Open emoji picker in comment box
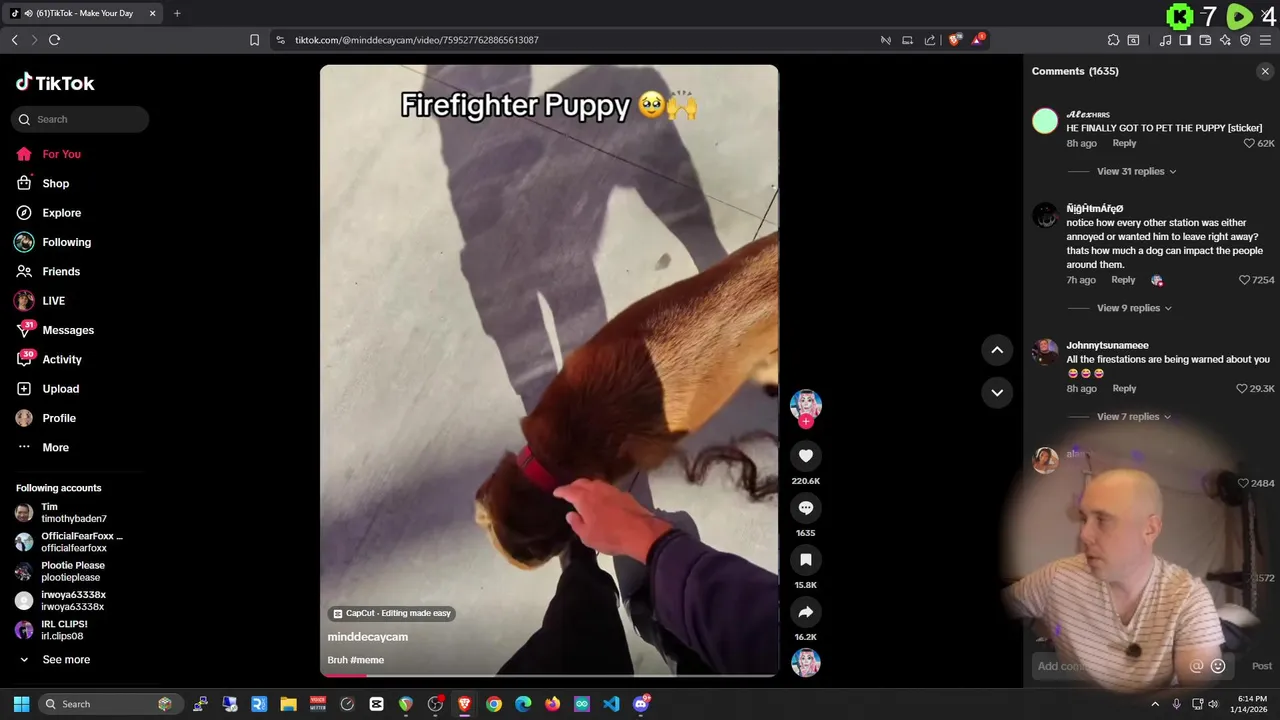1280x720 pixels. pos(1218,666)
